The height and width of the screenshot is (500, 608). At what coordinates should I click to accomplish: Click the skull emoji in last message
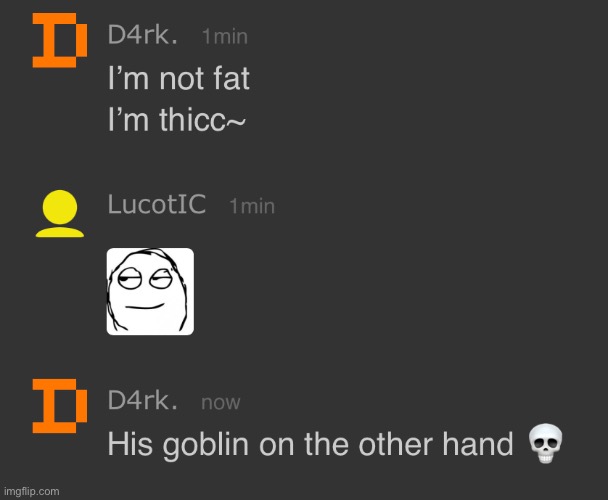pyautogui.click(x=546, y=443)
